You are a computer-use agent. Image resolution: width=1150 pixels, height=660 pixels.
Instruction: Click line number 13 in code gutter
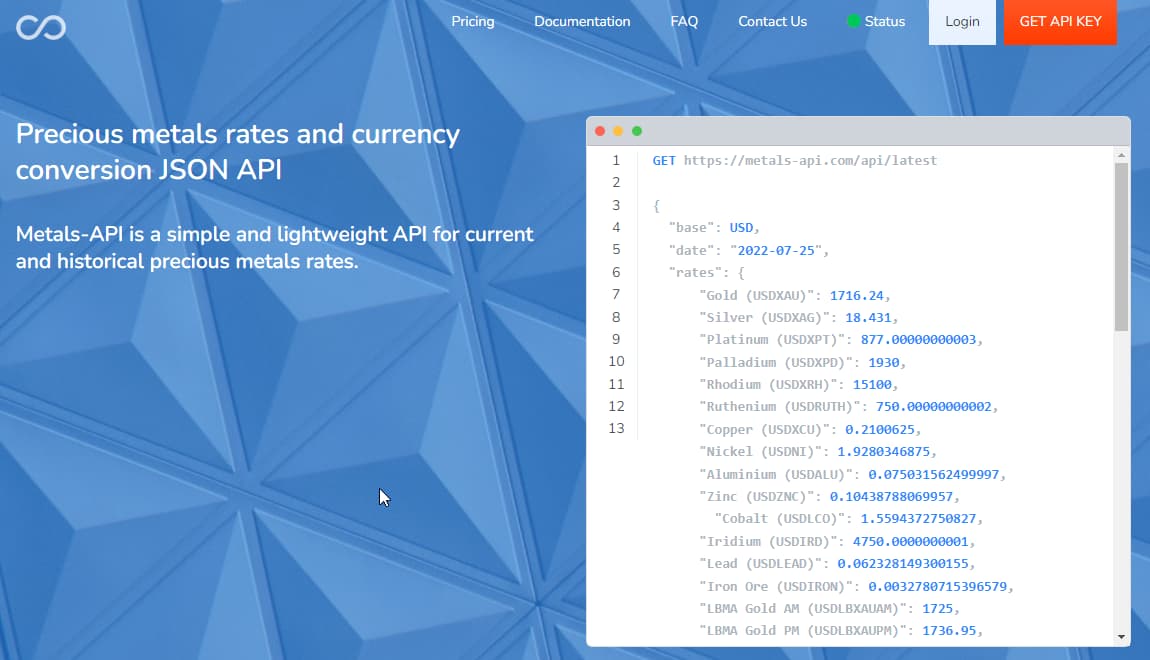tap(616, 428)
